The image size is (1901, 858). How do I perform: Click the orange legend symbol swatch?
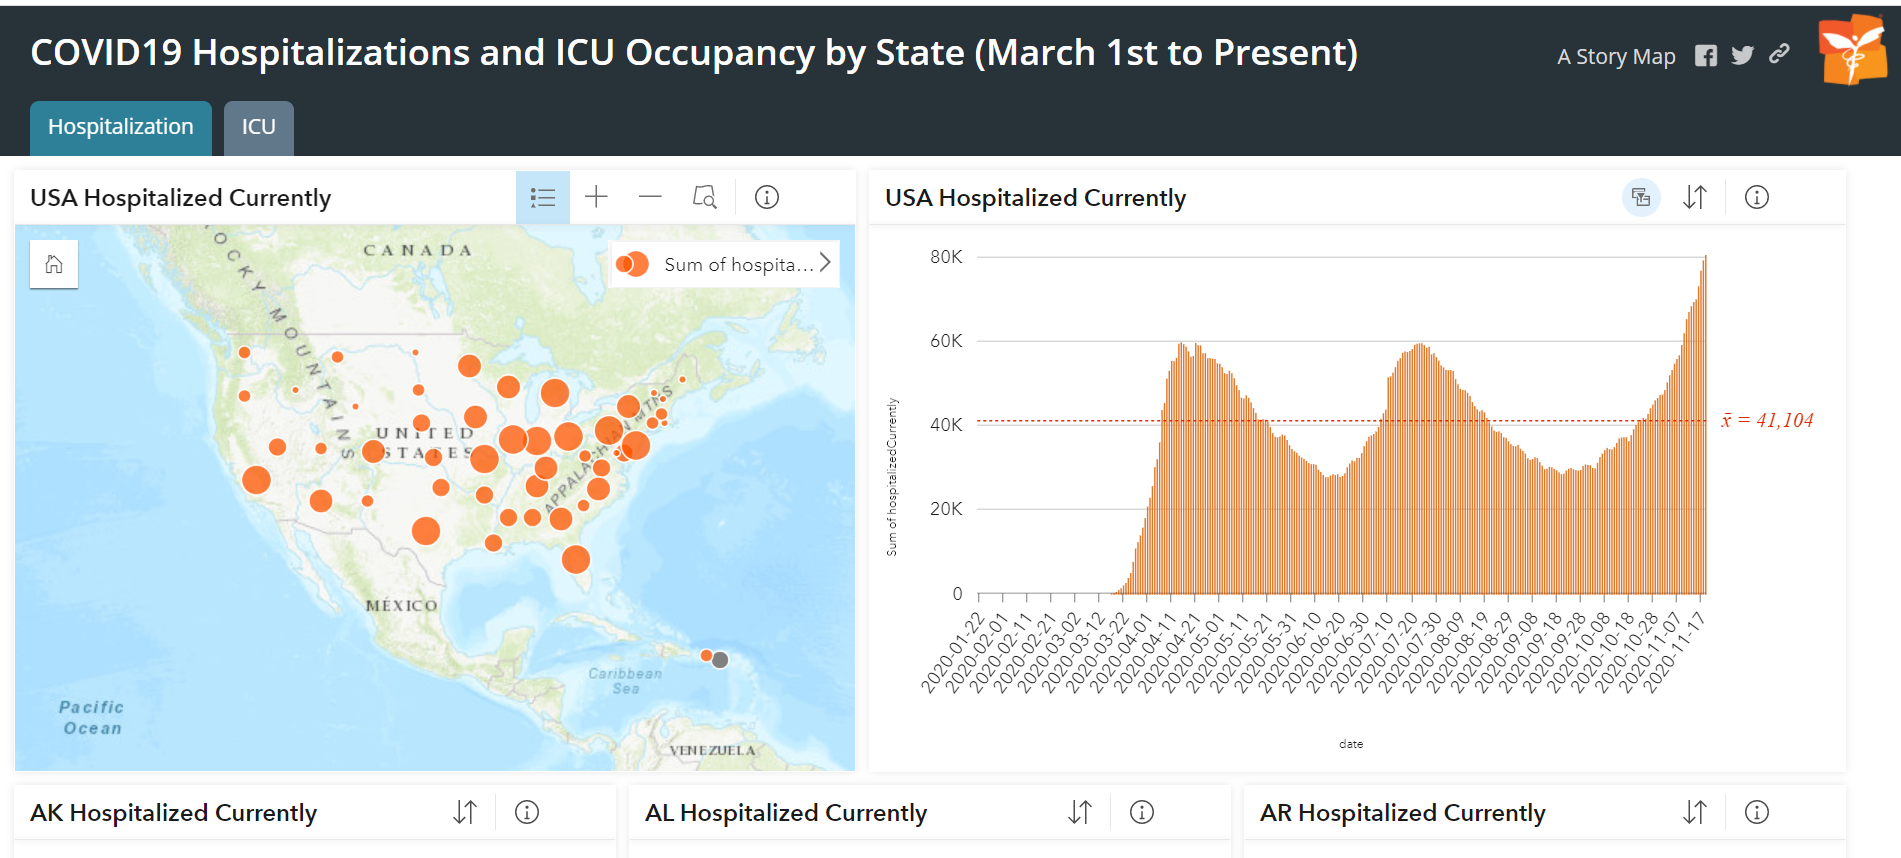tap(632, 264)
